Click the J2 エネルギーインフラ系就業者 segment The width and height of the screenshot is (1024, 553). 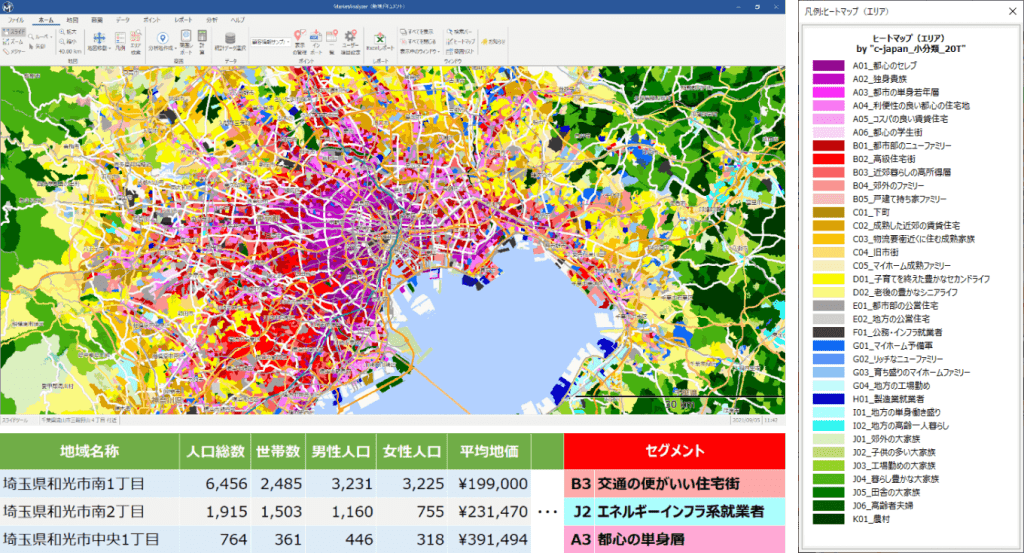point(675,512)
